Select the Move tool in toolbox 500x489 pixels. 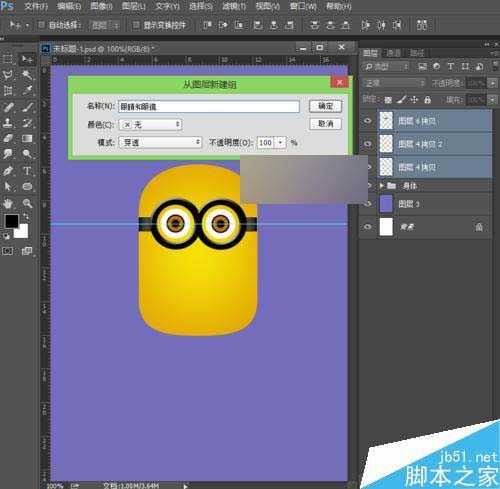pos(27,59)
